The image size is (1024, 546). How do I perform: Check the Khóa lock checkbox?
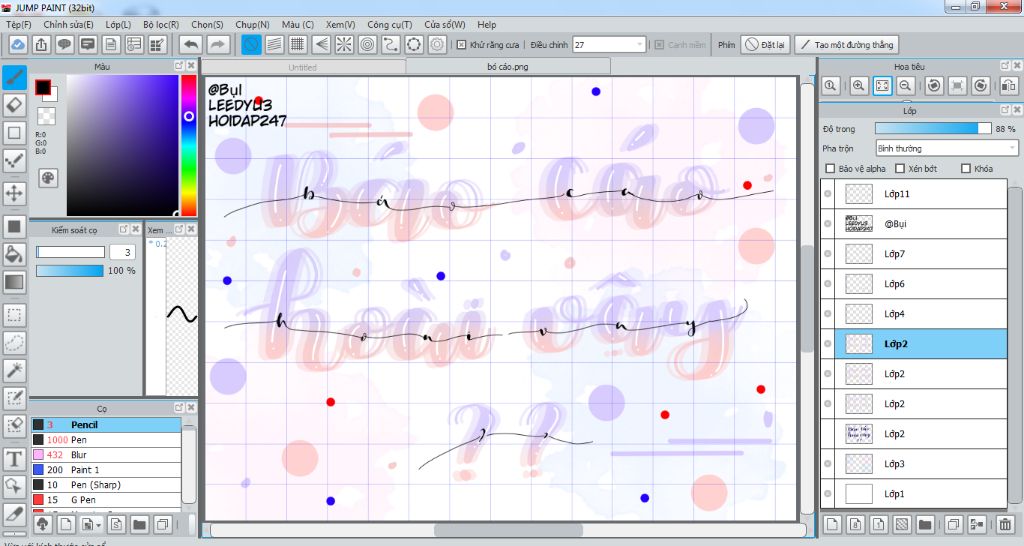coord(966,169)
